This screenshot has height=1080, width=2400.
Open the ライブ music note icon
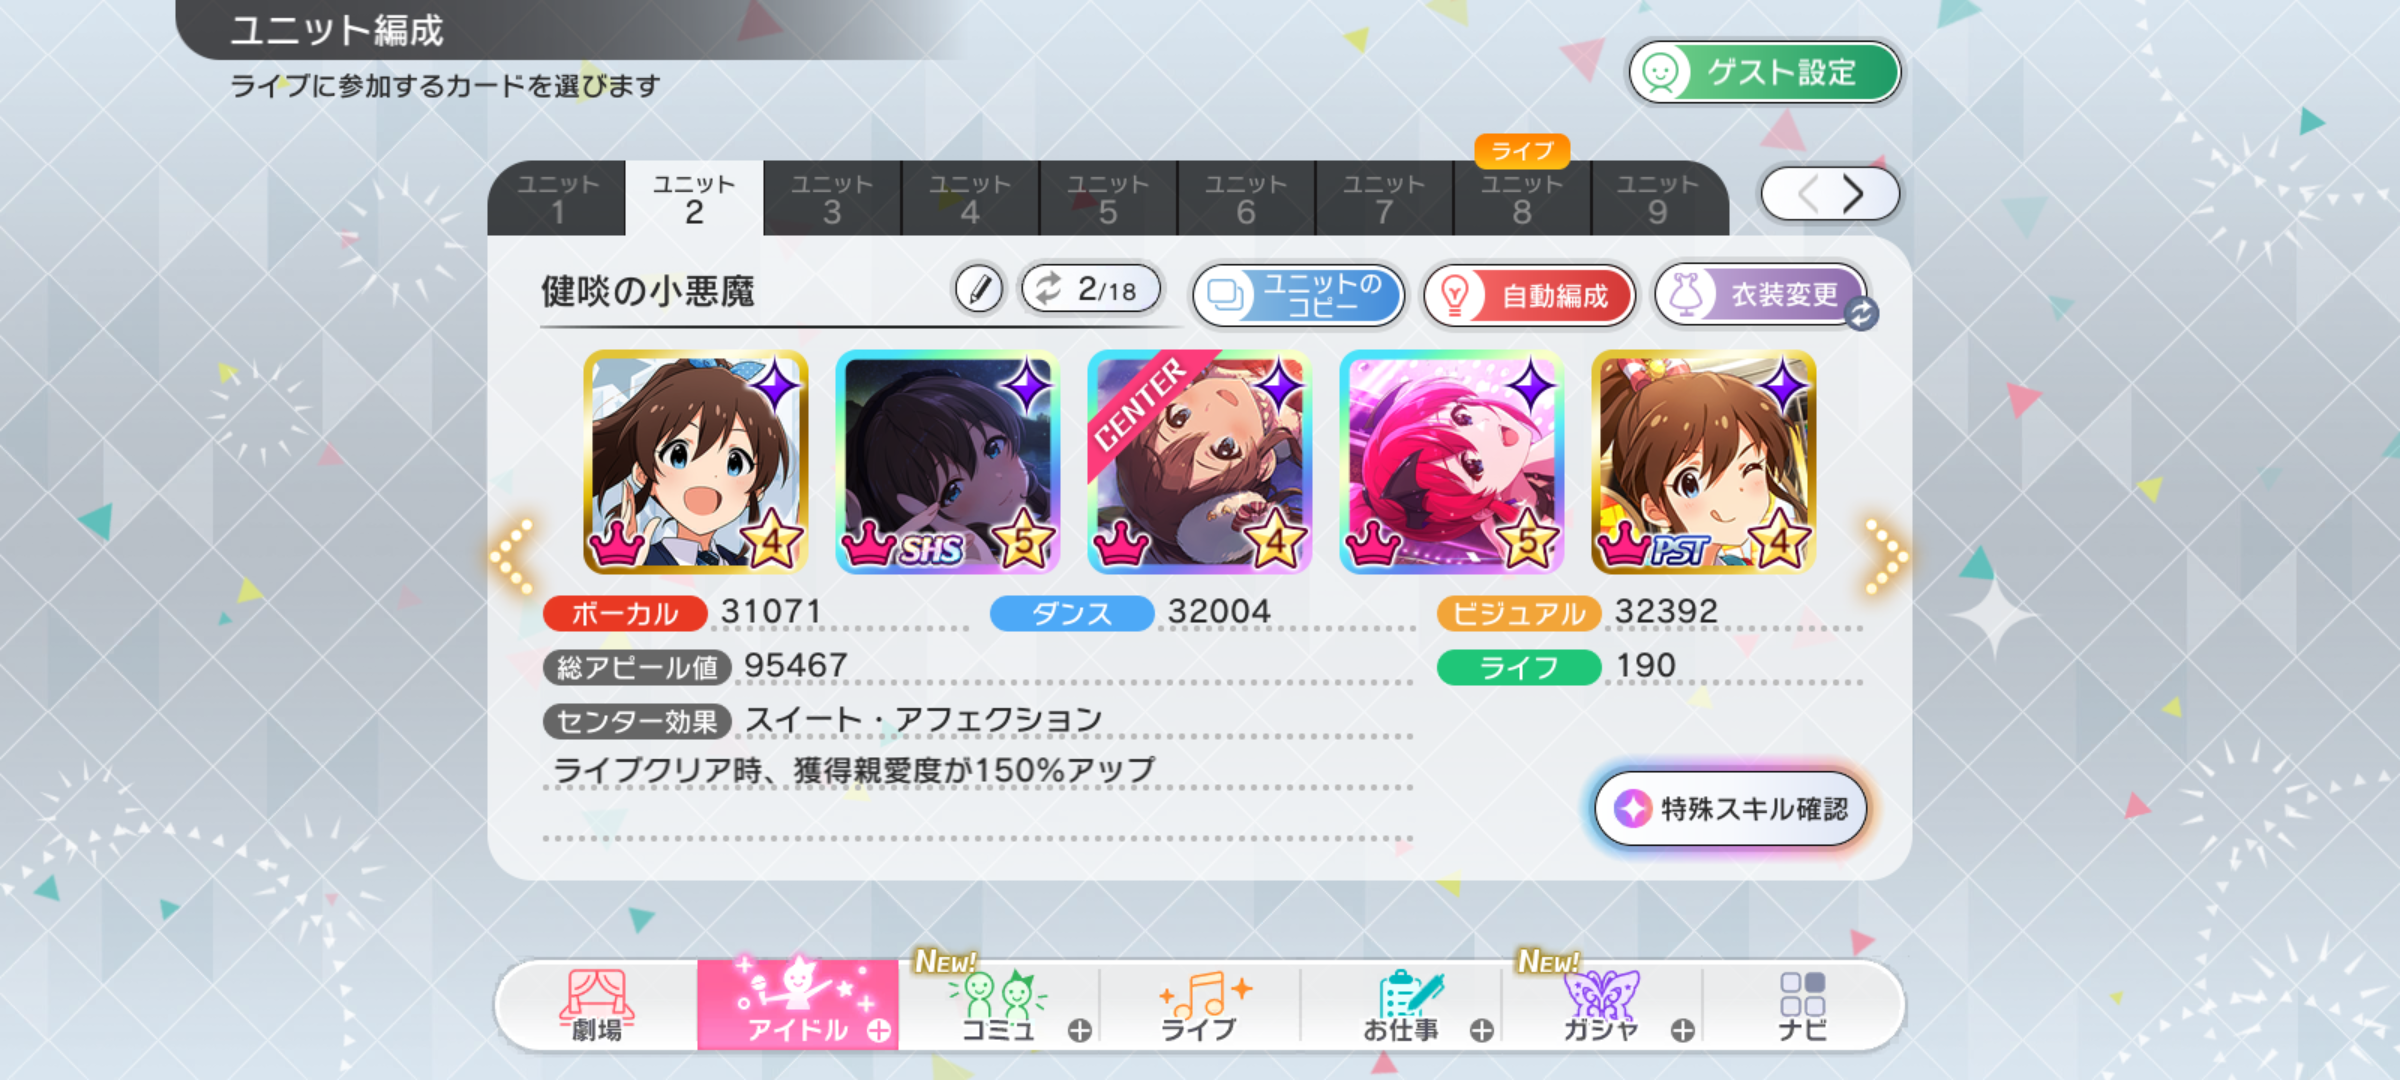(x=1200, y=1005)
